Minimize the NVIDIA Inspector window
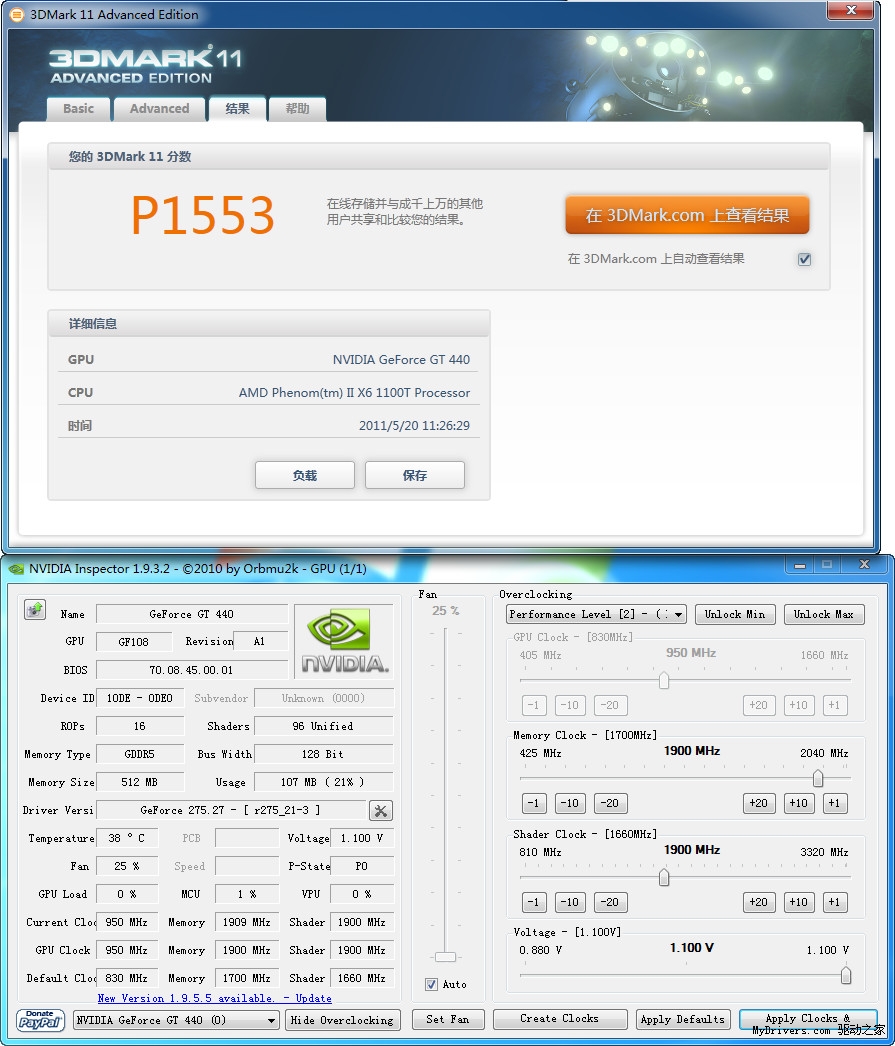This screenshot has height=1046, width=895. click(800, 565)
